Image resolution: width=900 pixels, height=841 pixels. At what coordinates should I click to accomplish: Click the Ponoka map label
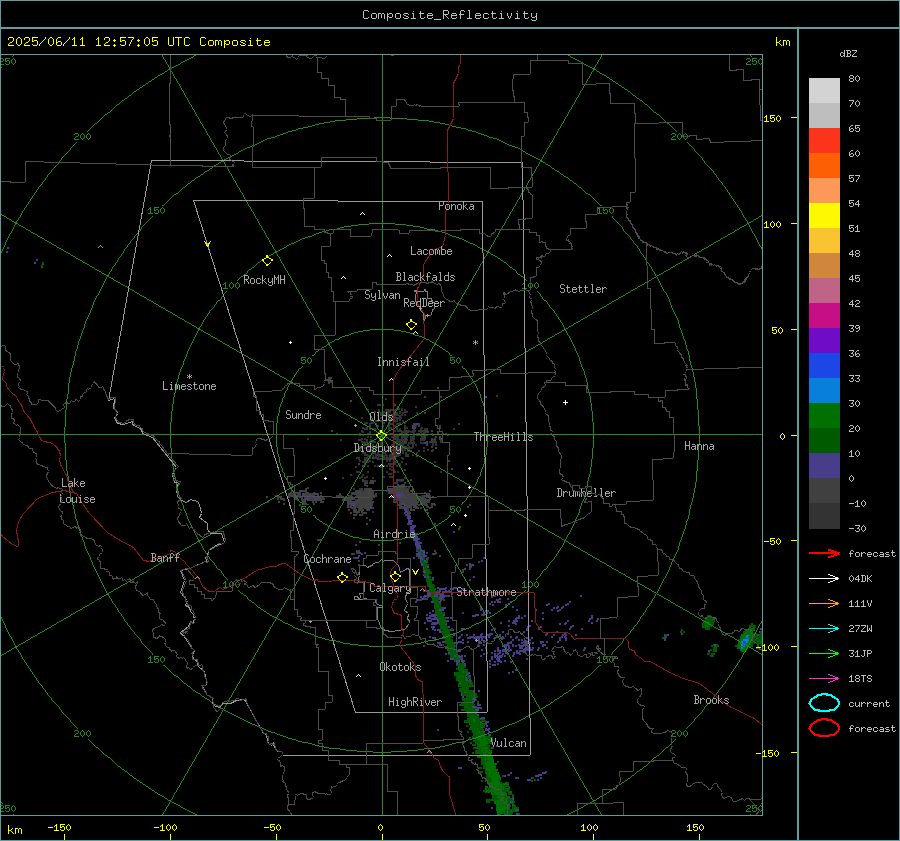pyautogui.click(x=456, y=206)
